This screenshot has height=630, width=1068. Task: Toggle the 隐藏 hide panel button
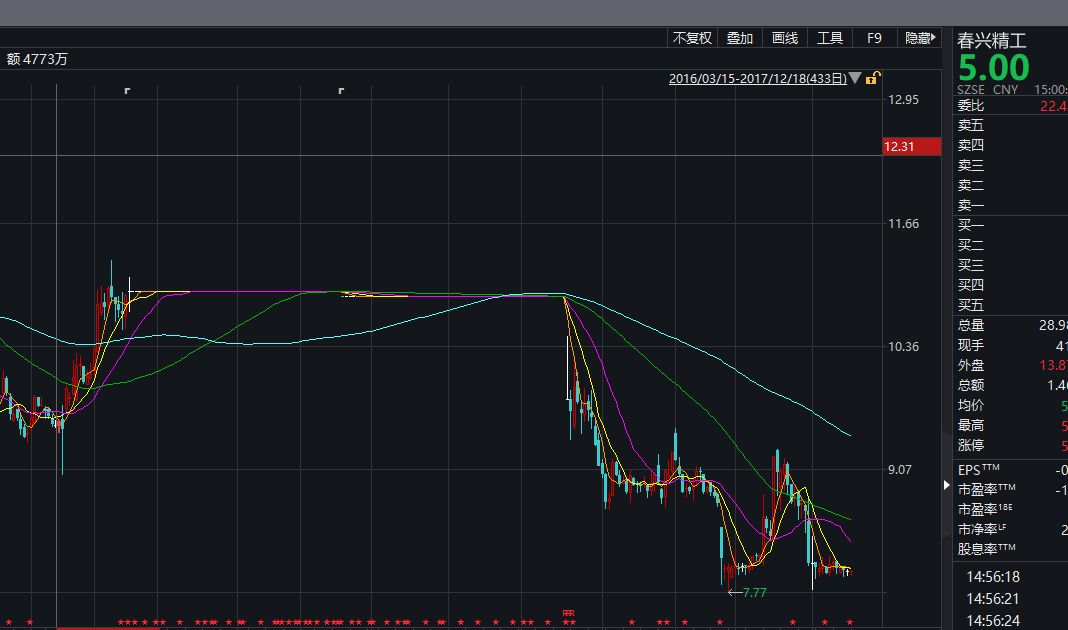920,38
